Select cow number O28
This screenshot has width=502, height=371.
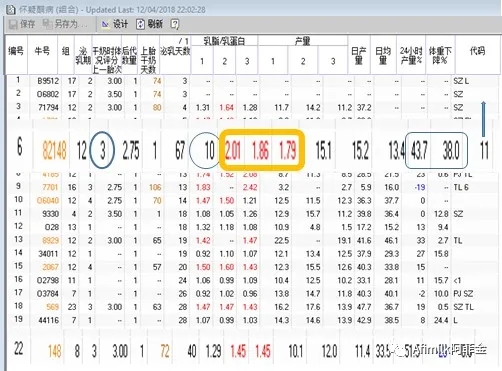point(52,227)
